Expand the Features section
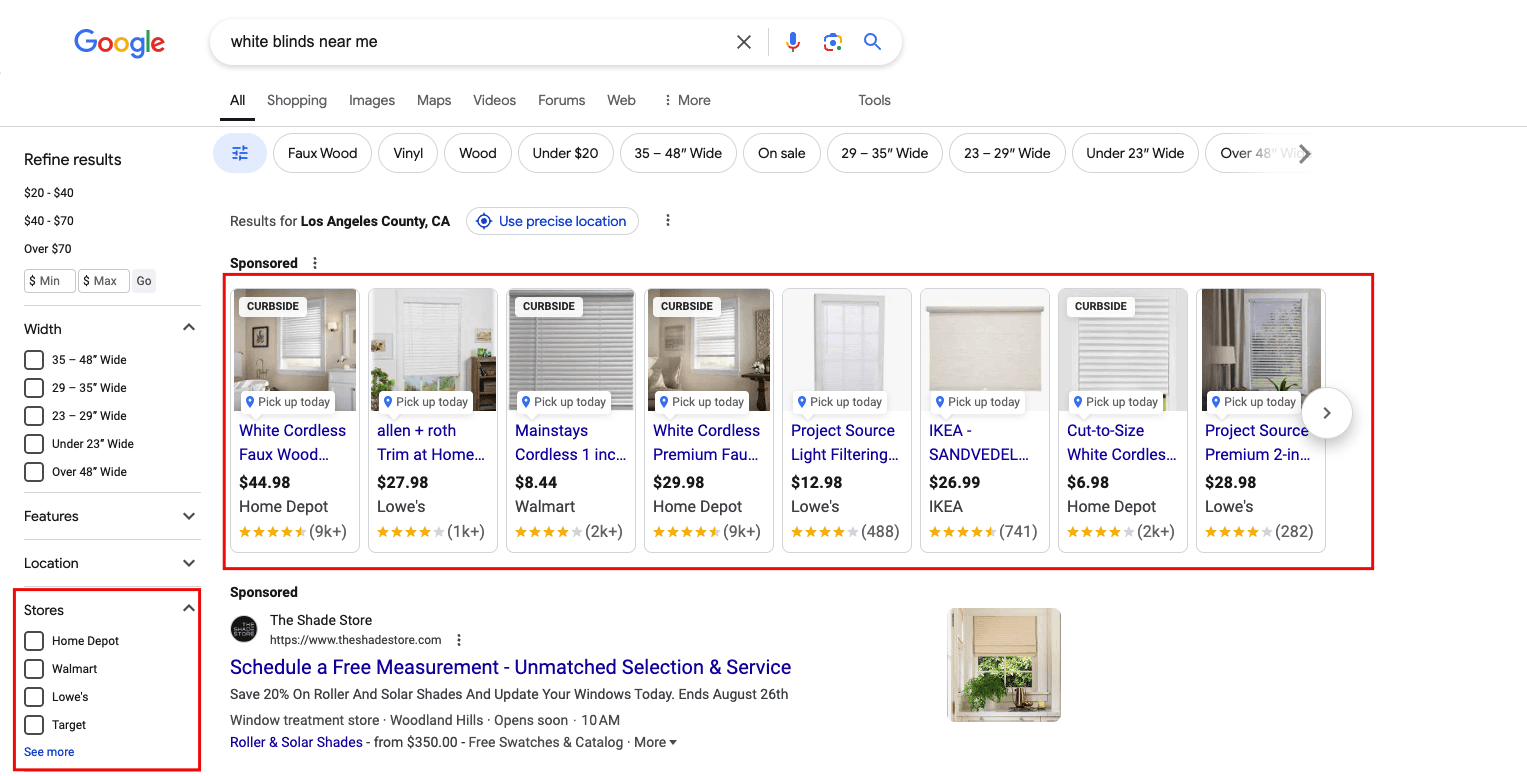The width and height of the screenshot is (1527, 776). pos(188,516)
